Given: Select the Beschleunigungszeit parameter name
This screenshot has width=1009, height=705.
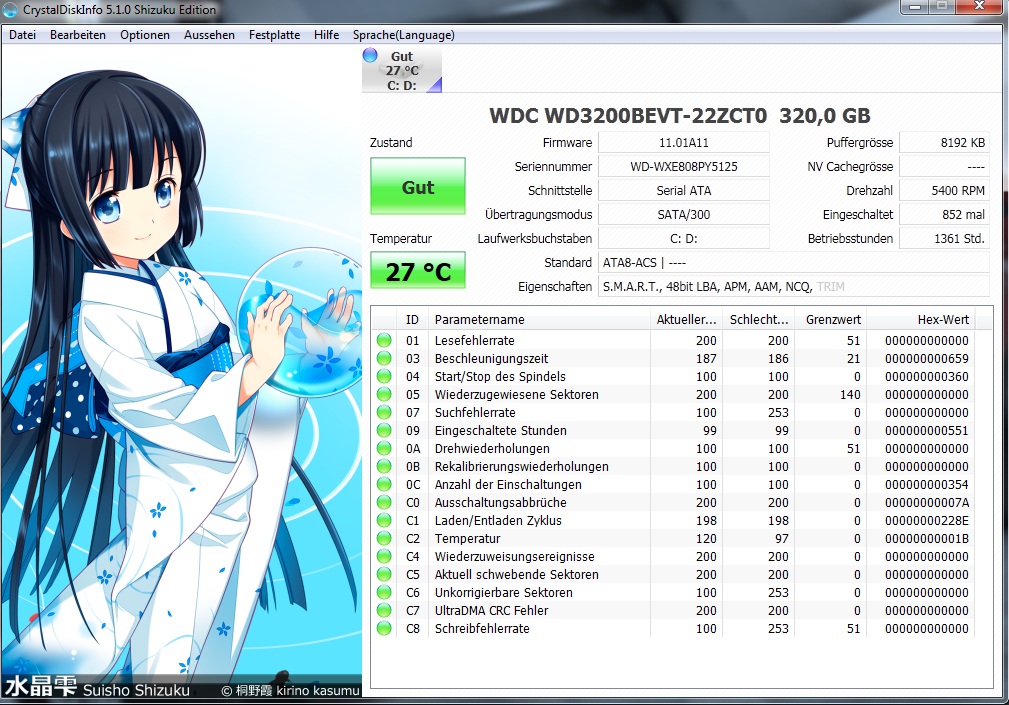Looking at the screenshot, I should pyautogui.click(x=491, y=358).
